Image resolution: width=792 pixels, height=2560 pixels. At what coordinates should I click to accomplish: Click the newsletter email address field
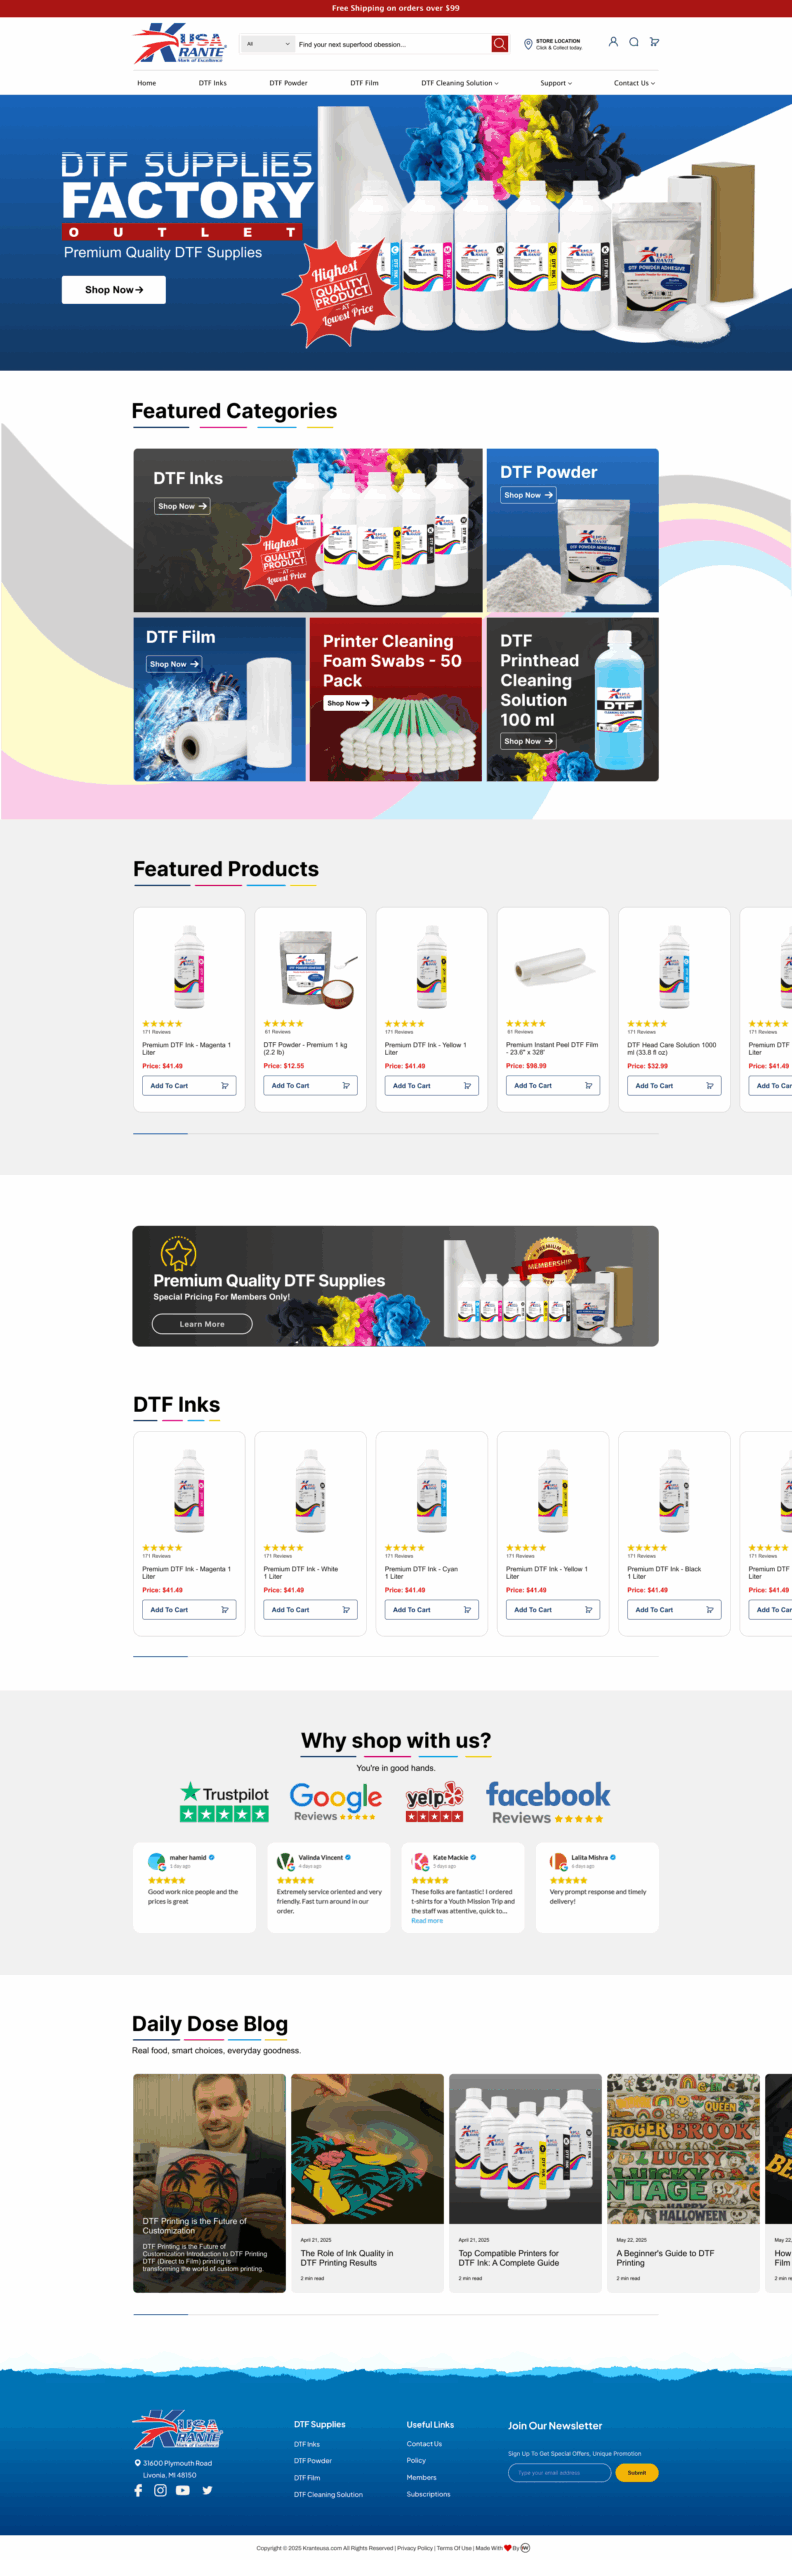pos(559,2472)
